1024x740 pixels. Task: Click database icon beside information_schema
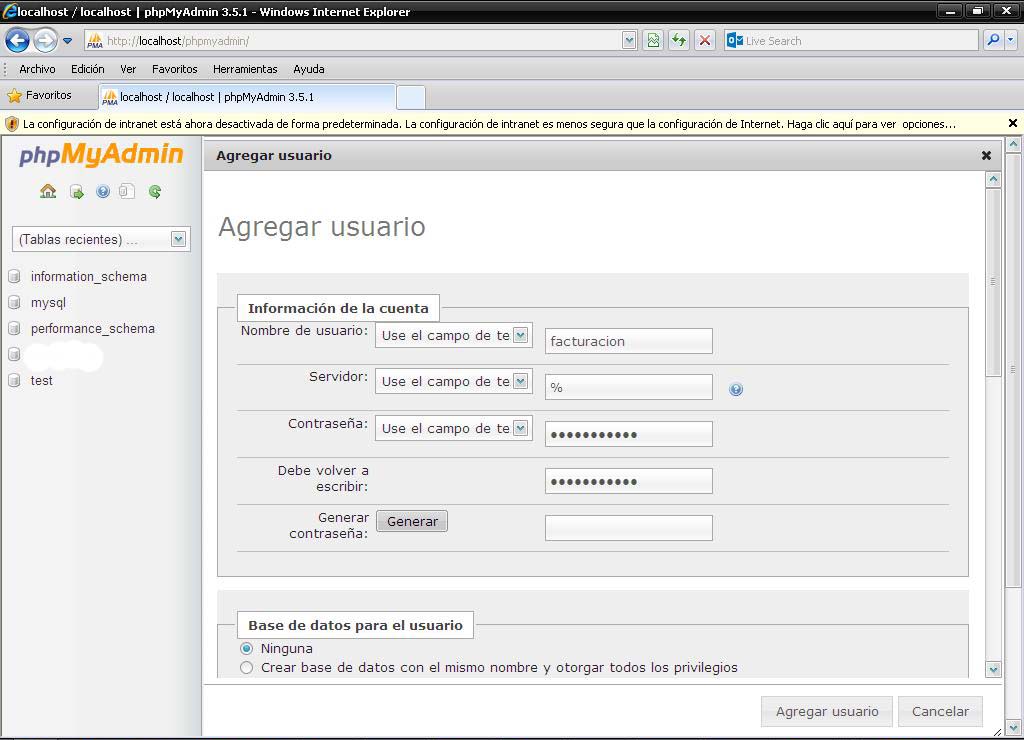point(14,276)
